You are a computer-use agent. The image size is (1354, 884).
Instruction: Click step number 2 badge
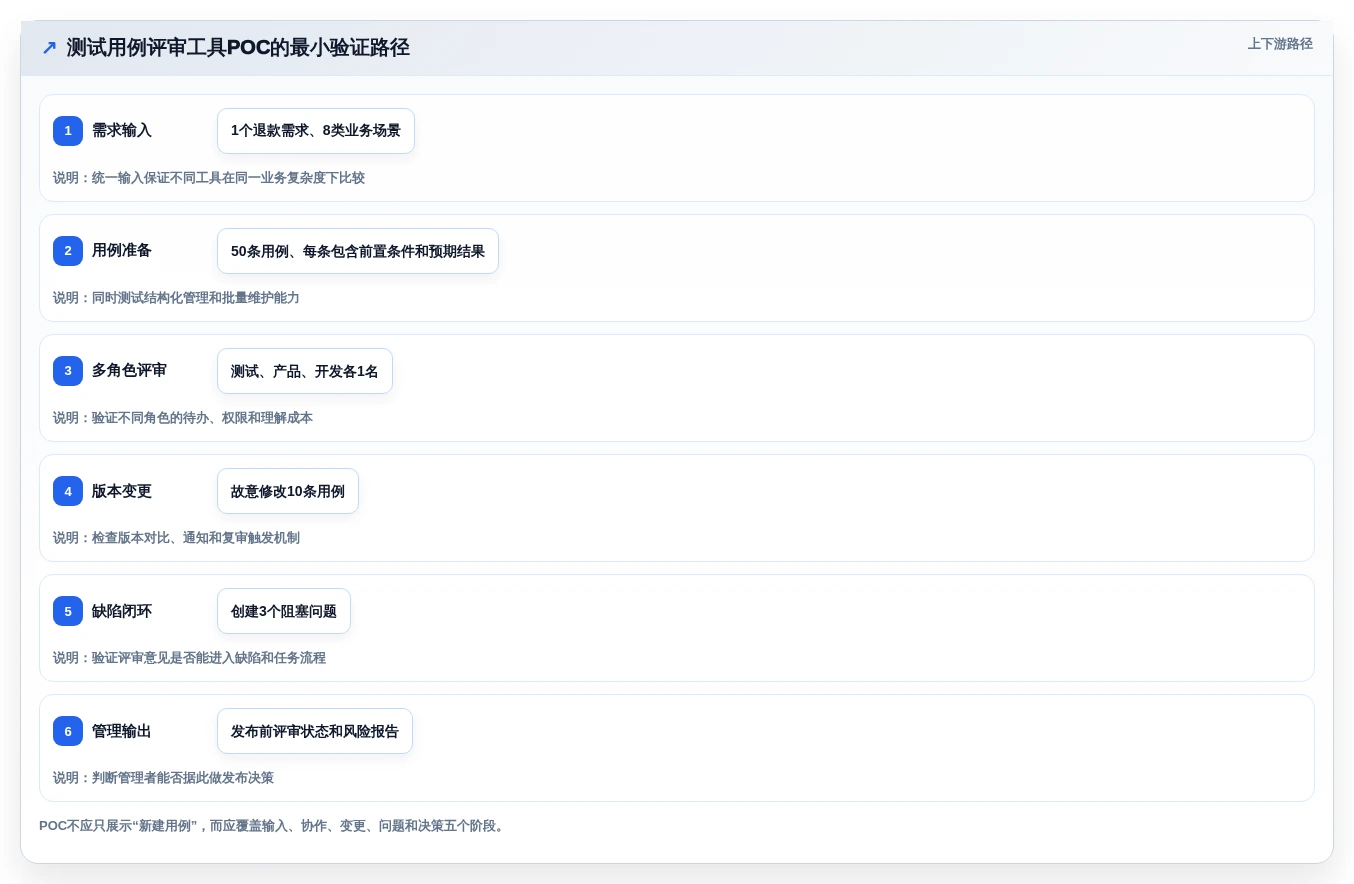click(x=68, y=251)
